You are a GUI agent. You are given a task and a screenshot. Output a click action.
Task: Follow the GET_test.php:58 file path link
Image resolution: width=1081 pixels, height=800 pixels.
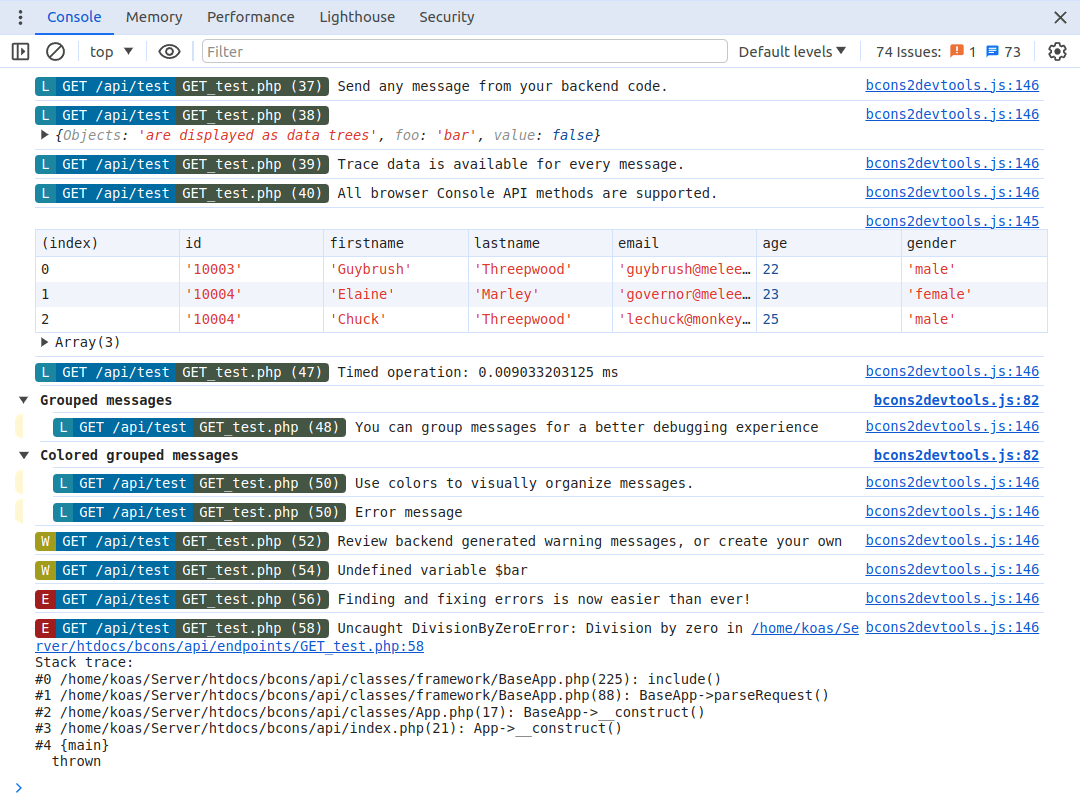point(230,646)
